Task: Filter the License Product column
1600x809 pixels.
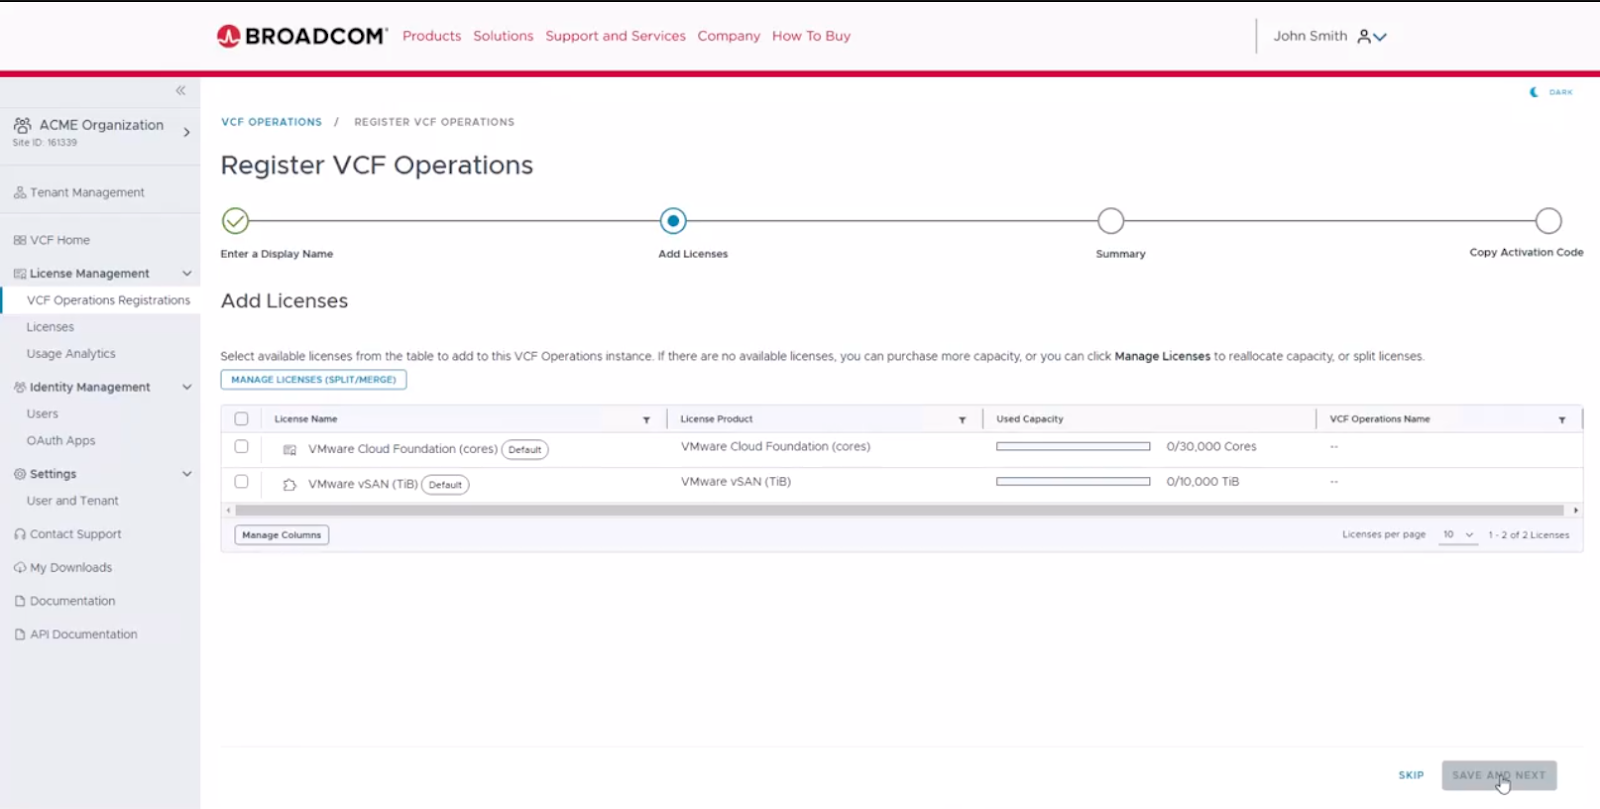Action: pyautogui.click(x=962, y=420)
